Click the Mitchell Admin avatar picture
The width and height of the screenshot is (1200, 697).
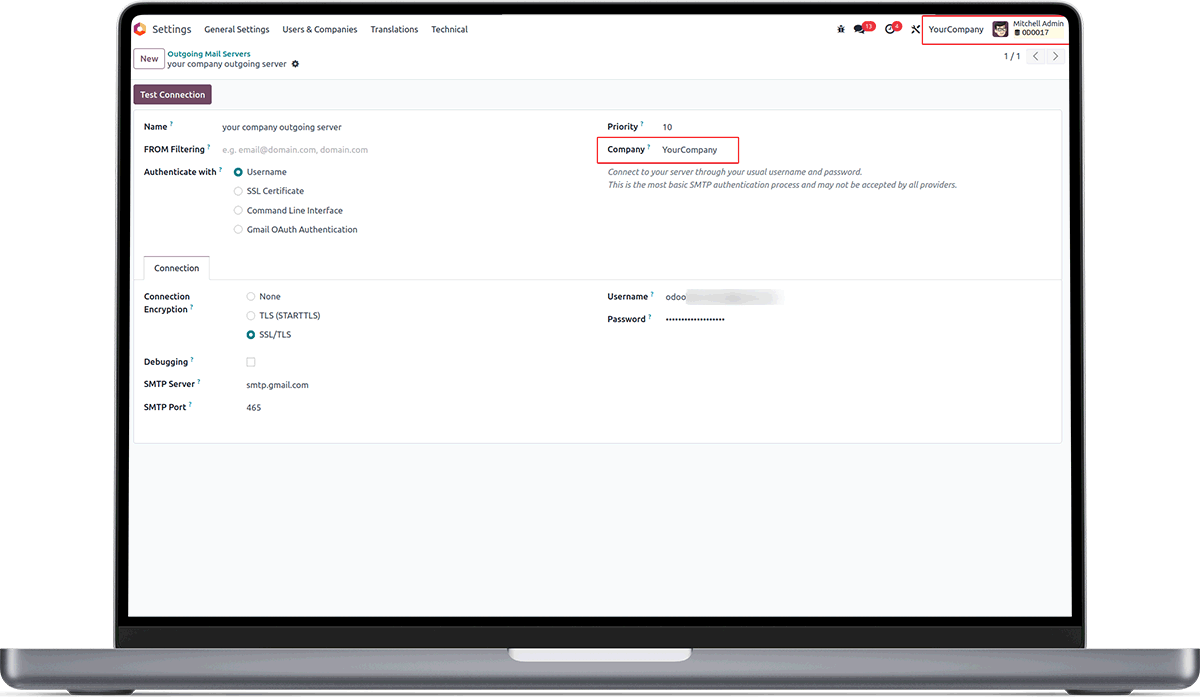tap(1000, 29)
